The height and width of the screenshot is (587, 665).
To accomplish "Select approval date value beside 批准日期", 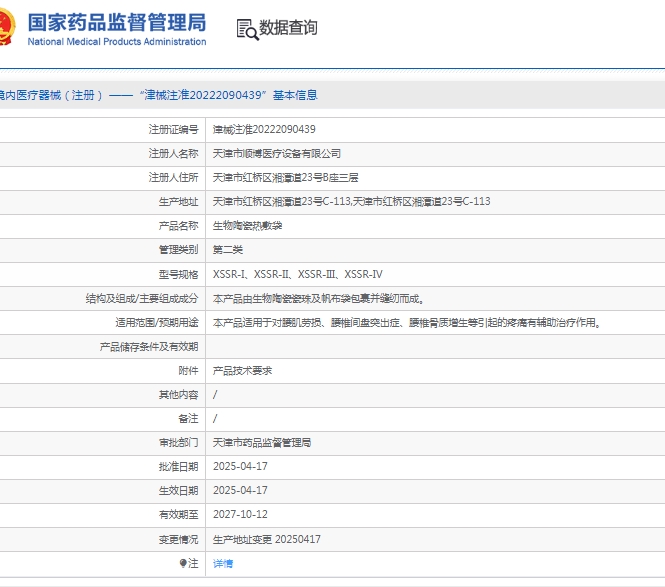I will click(x=240, y=466).
